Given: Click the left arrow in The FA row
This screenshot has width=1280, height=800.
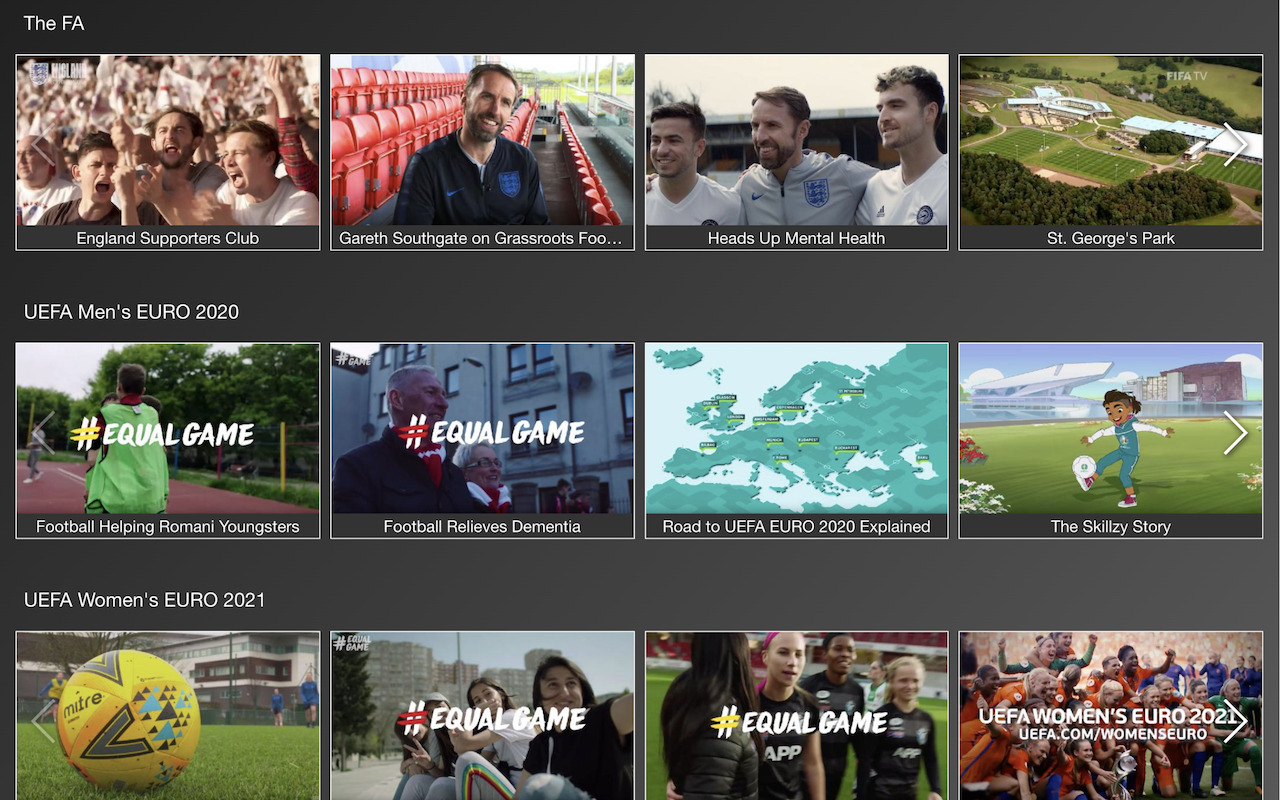Looking at the screenshot, I should 42,146.
